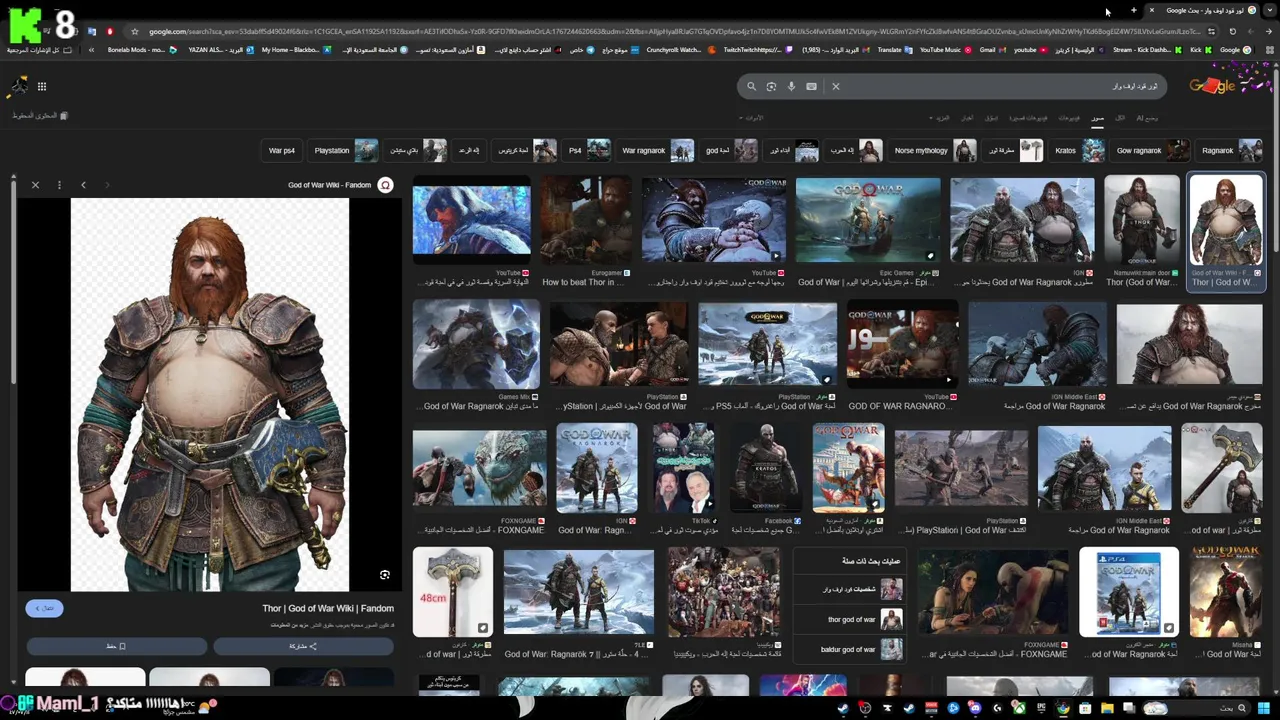Filter by Ps4 chip

pos(588,151)
